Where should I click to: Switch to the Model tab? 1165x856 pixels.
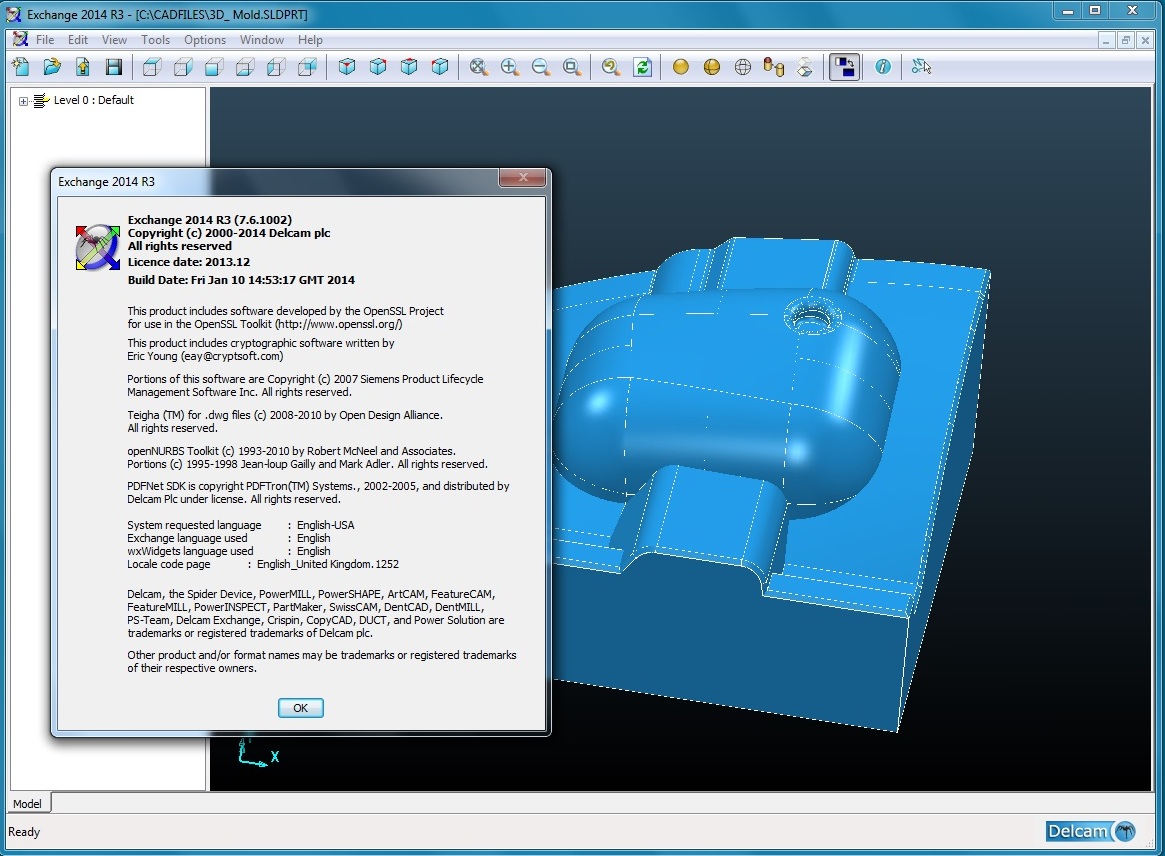(x=27, y=803)
